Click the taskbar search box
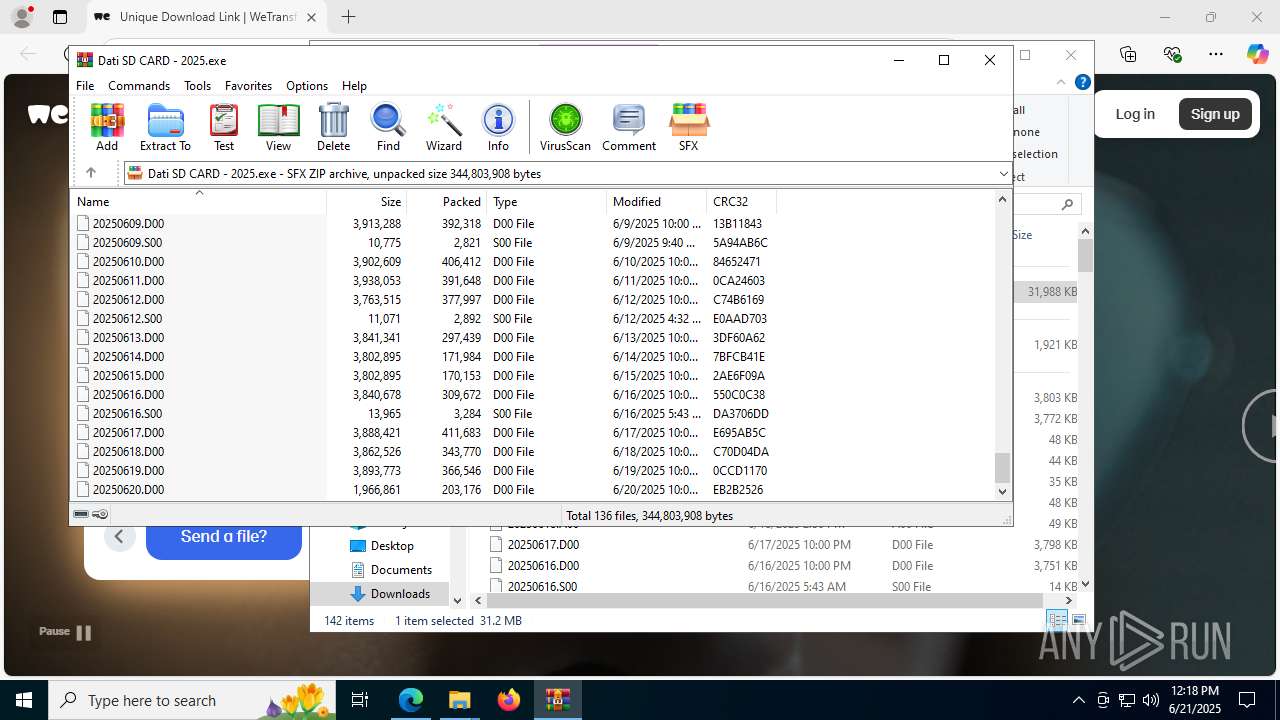This screenshot has height=720, width=1280. click(190, 700)
